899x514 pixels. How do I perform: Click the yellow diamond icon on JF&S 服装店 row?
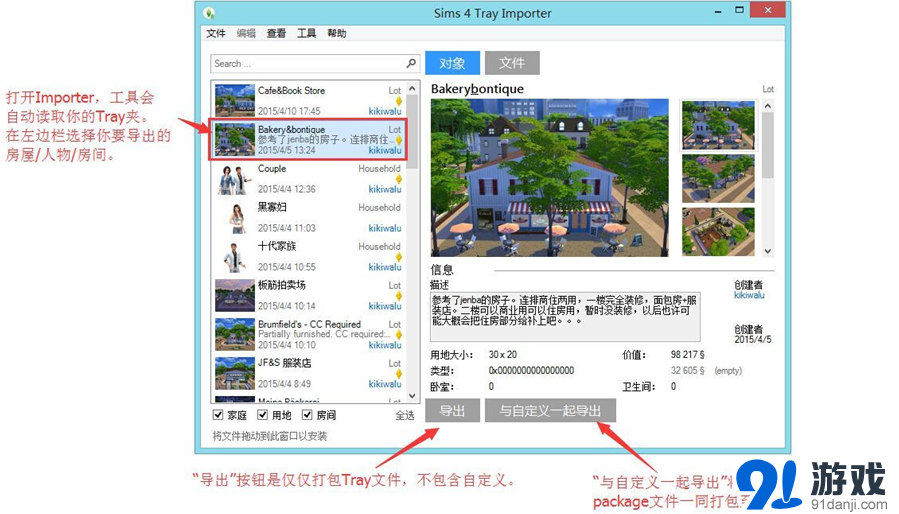point(398,374)
